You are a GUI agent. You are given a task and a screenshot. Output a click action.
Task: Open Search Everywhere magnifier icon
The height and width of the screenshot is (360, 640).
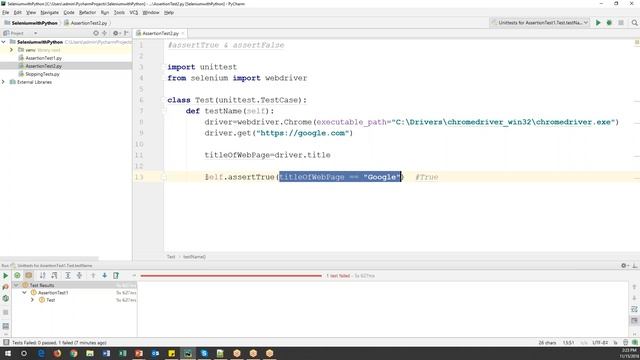(634, 23)
